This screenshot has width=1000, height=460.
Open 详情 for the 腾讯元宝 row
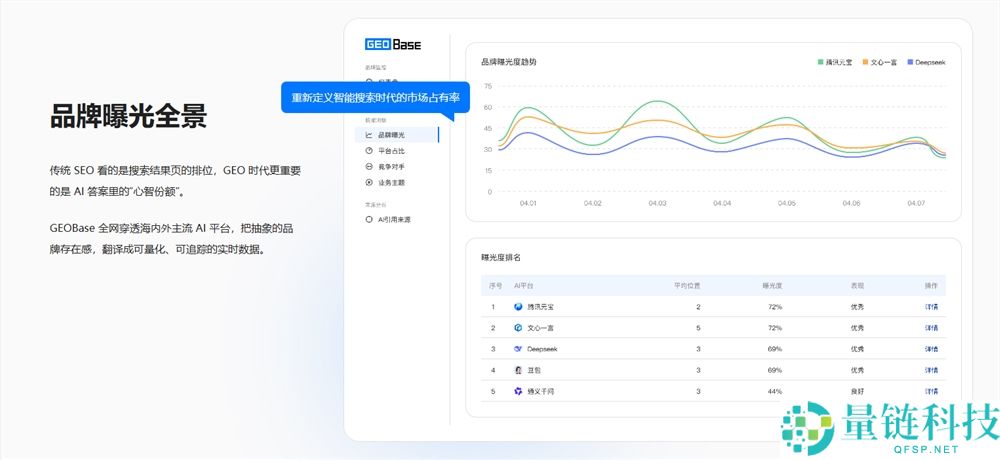(931, 307)
